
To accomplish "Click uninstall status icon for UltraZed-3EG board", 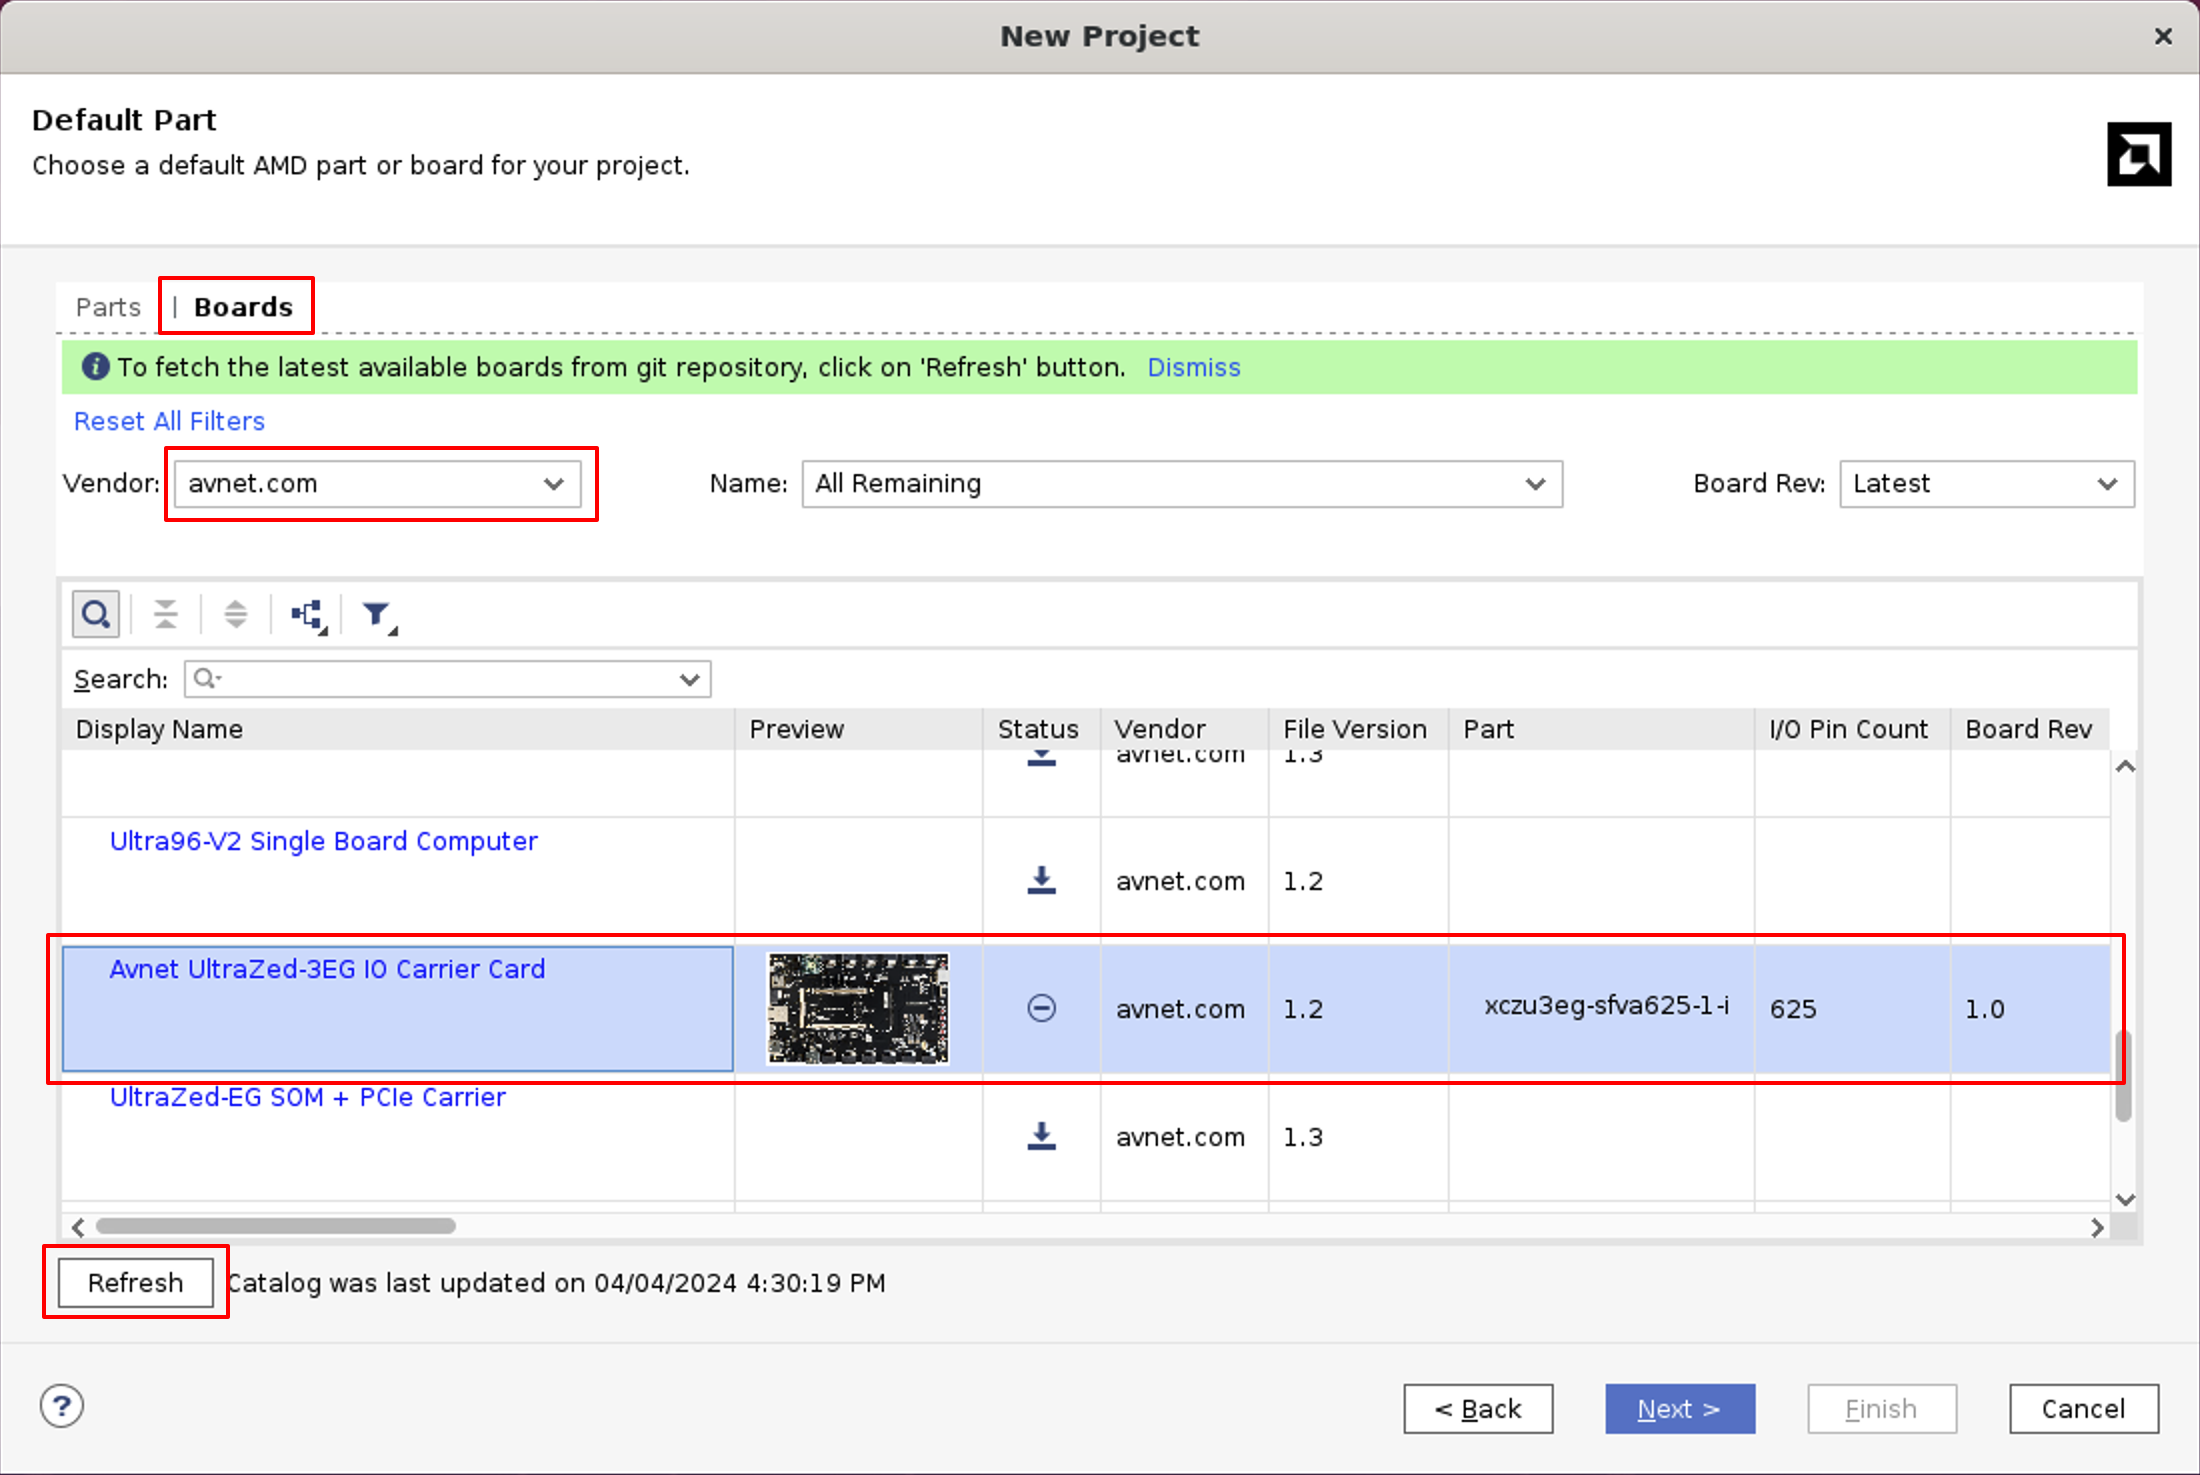I will (x=1041, y=1008).
